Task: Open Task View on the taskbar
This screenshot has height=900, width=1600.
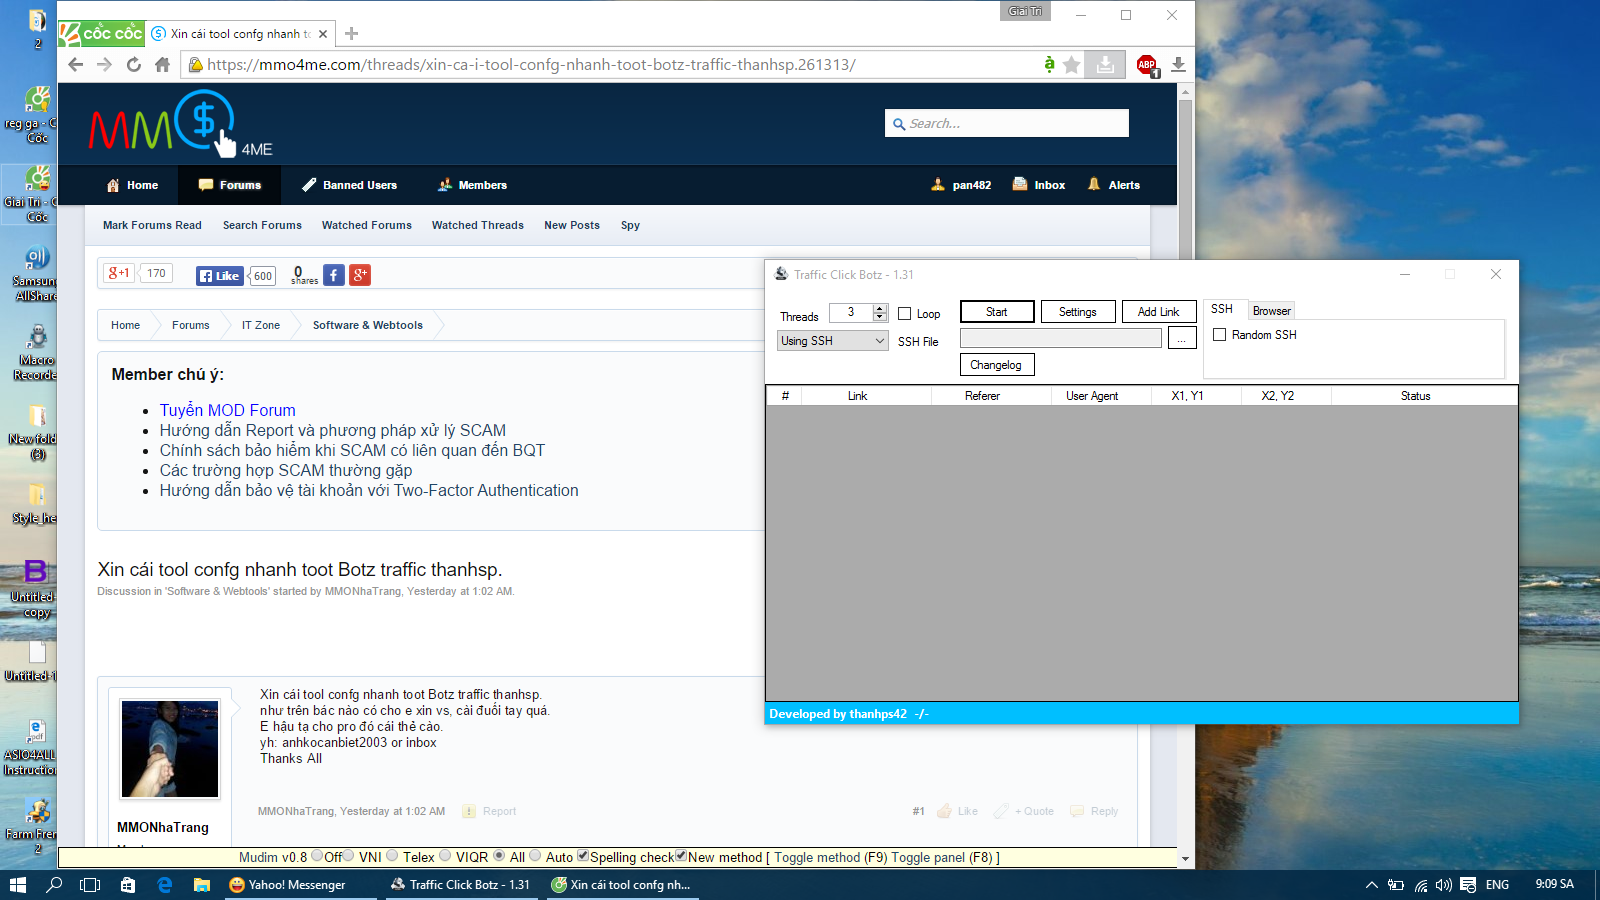Action: coord(90,885)
